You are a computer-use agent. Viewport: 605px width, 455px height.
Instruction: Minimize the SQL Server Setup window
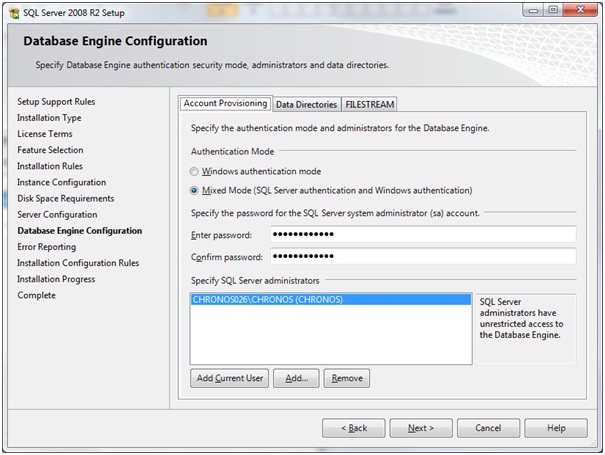[x=533, y=10]
